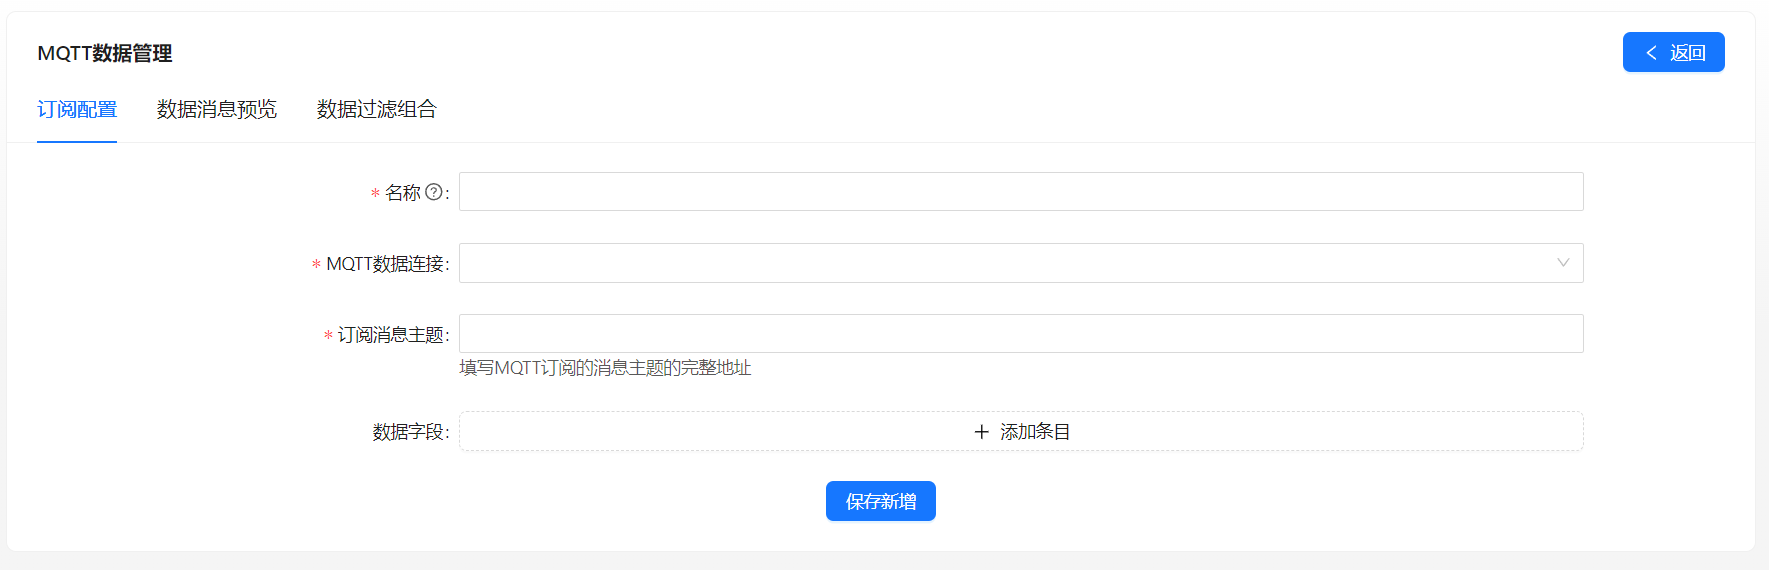Click the plus icon beside 添加条目
The image size is (1769, 570).
click(x=981, y=432)
